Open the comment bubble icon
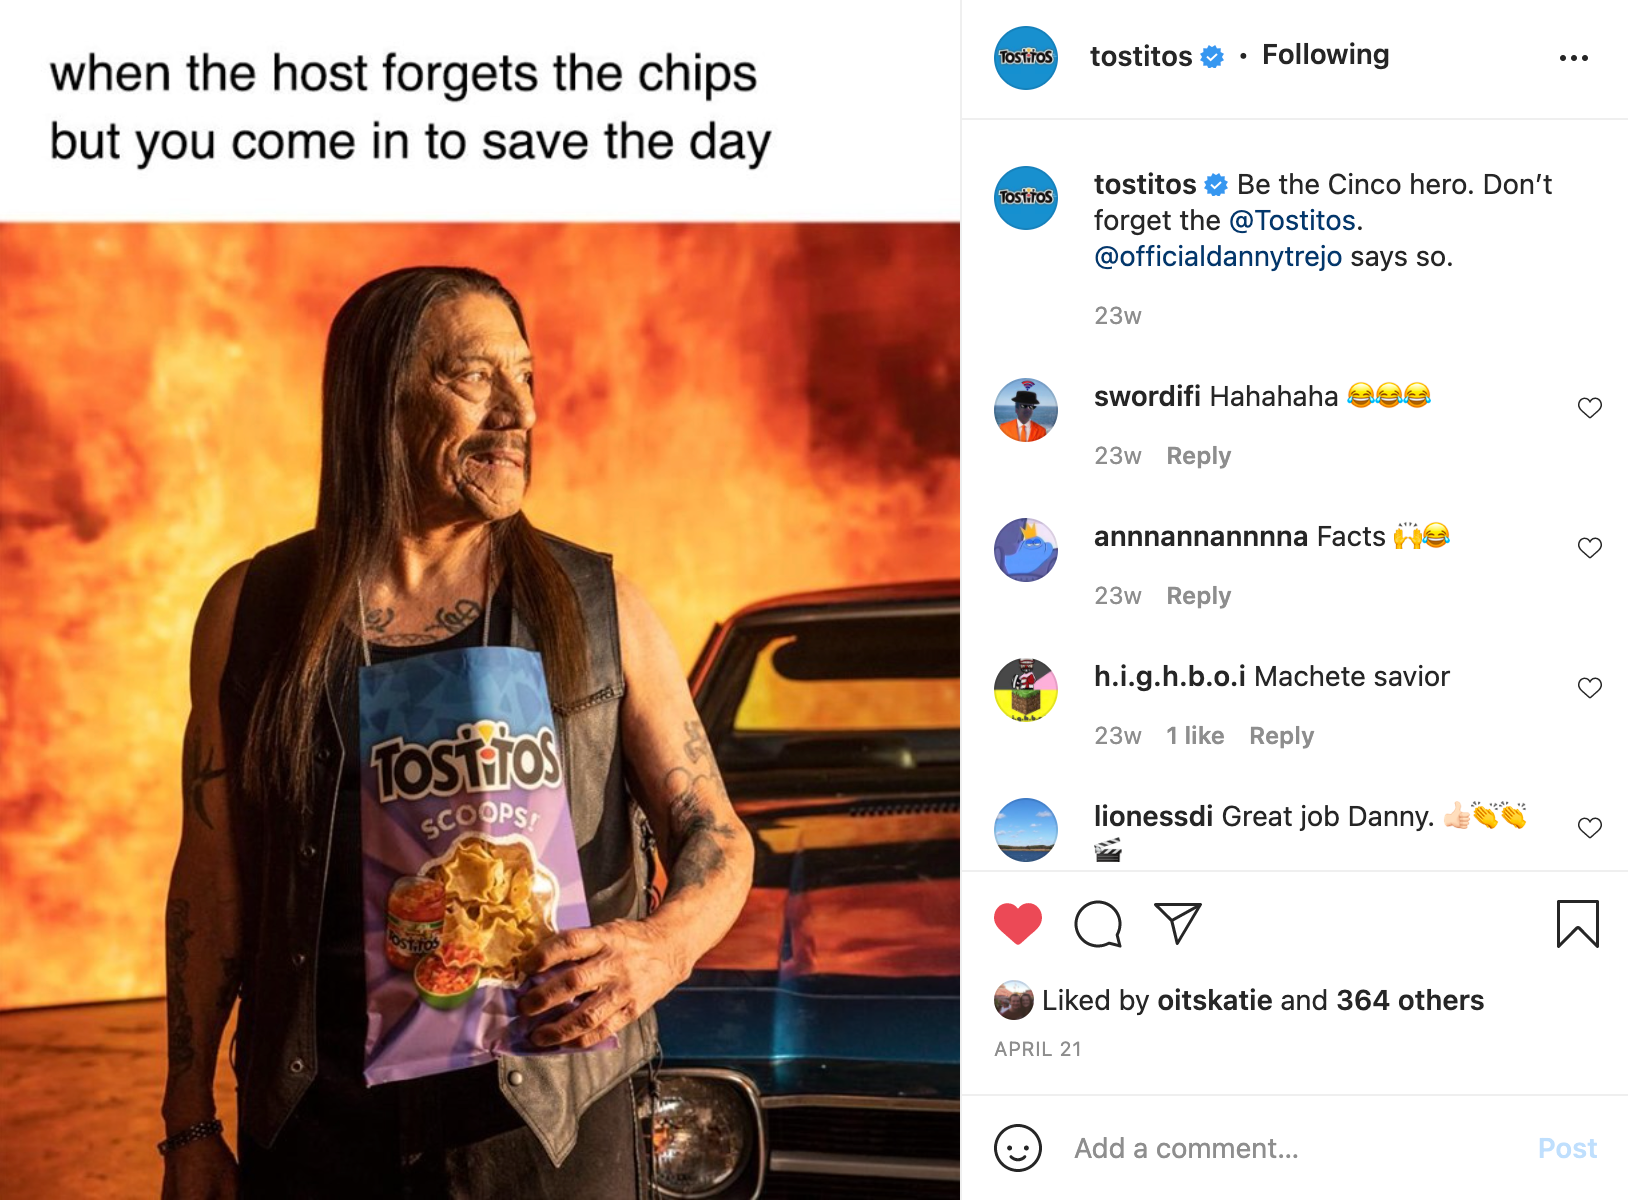Viewport: 1628px width, 1200px height. pyautogui.click(x=1098, y=923)
